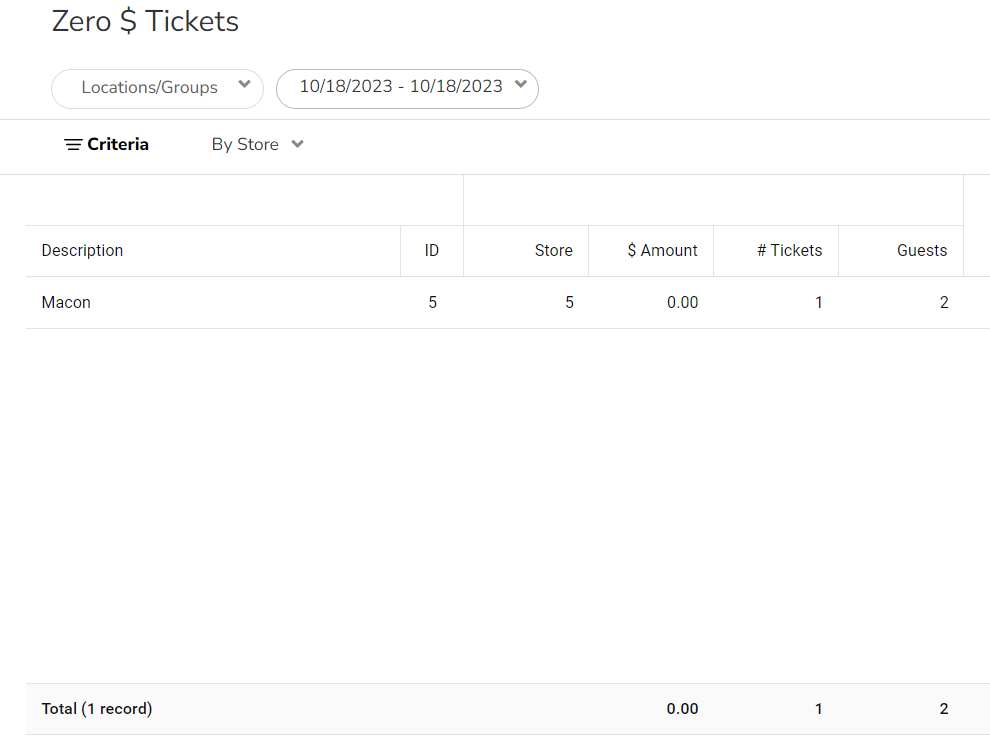The height and width of the screenshot is (747, 990).
Task: Sort by the ID column header
Action: coord(431,251)
